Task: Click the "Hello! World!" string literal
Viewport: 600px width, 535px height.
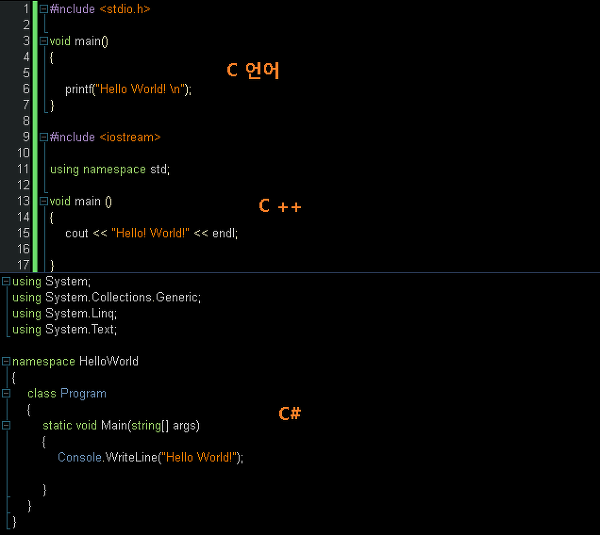Action: [150, 233]
